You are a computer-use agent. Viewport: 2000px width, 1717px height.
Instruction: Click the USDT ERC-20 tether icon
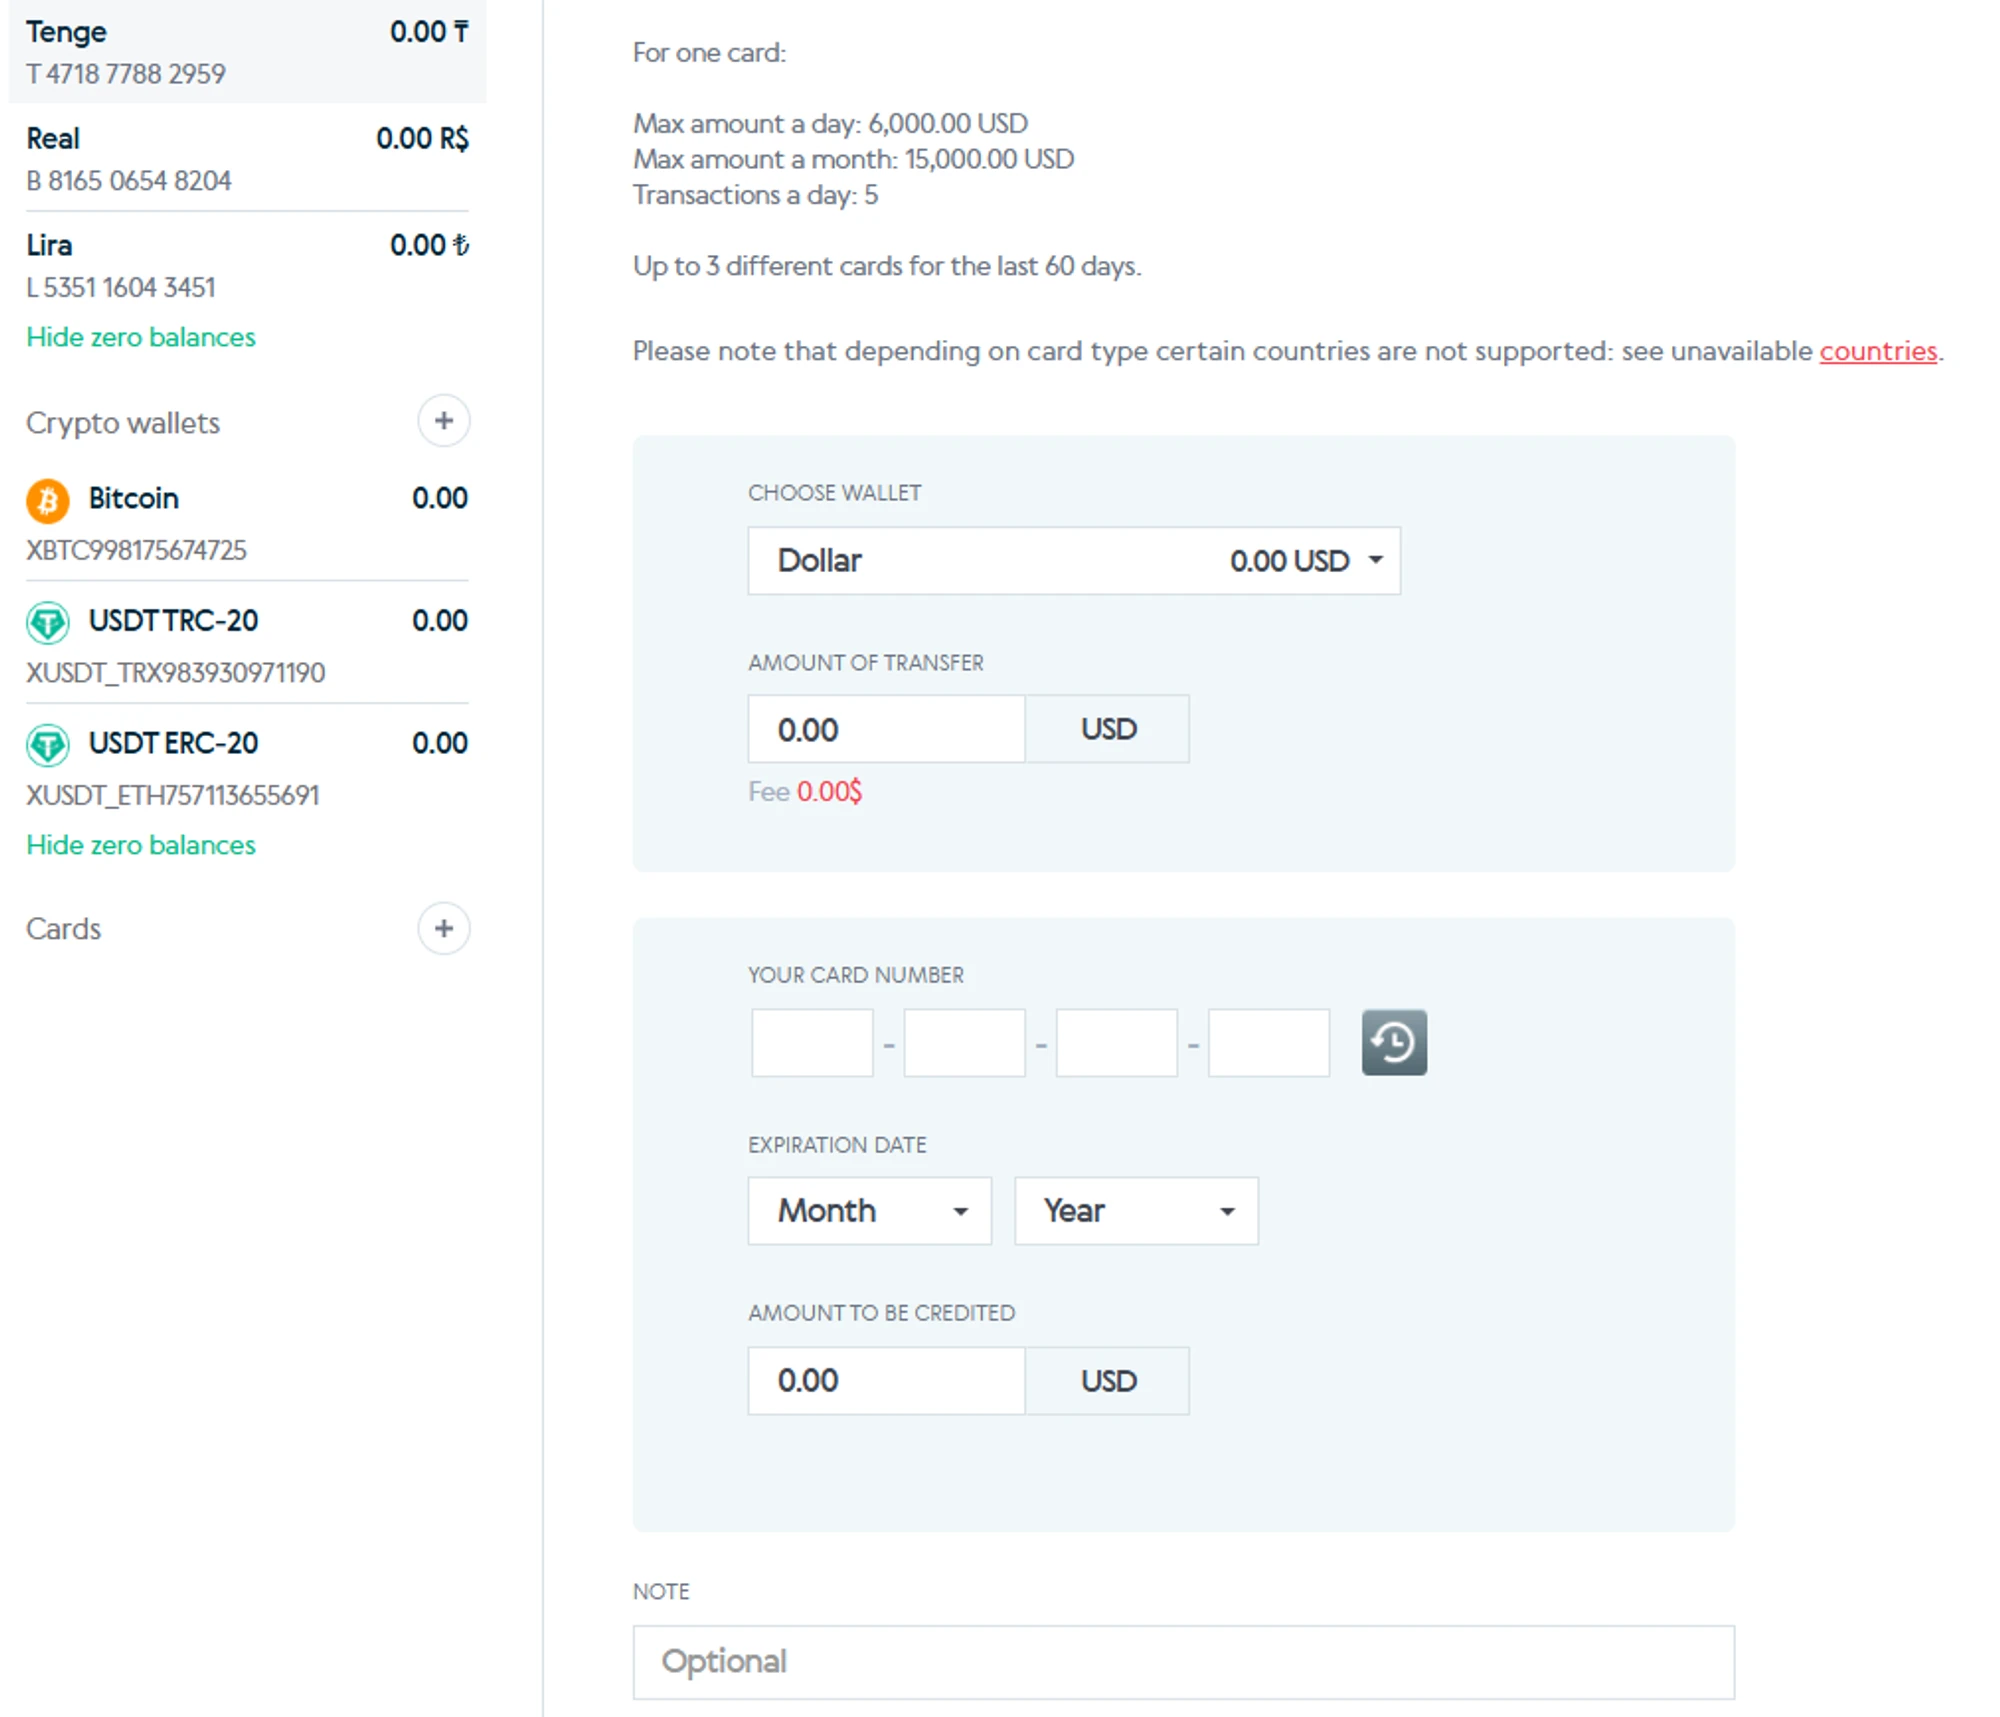pyautogui.click(x=48, y=745)
